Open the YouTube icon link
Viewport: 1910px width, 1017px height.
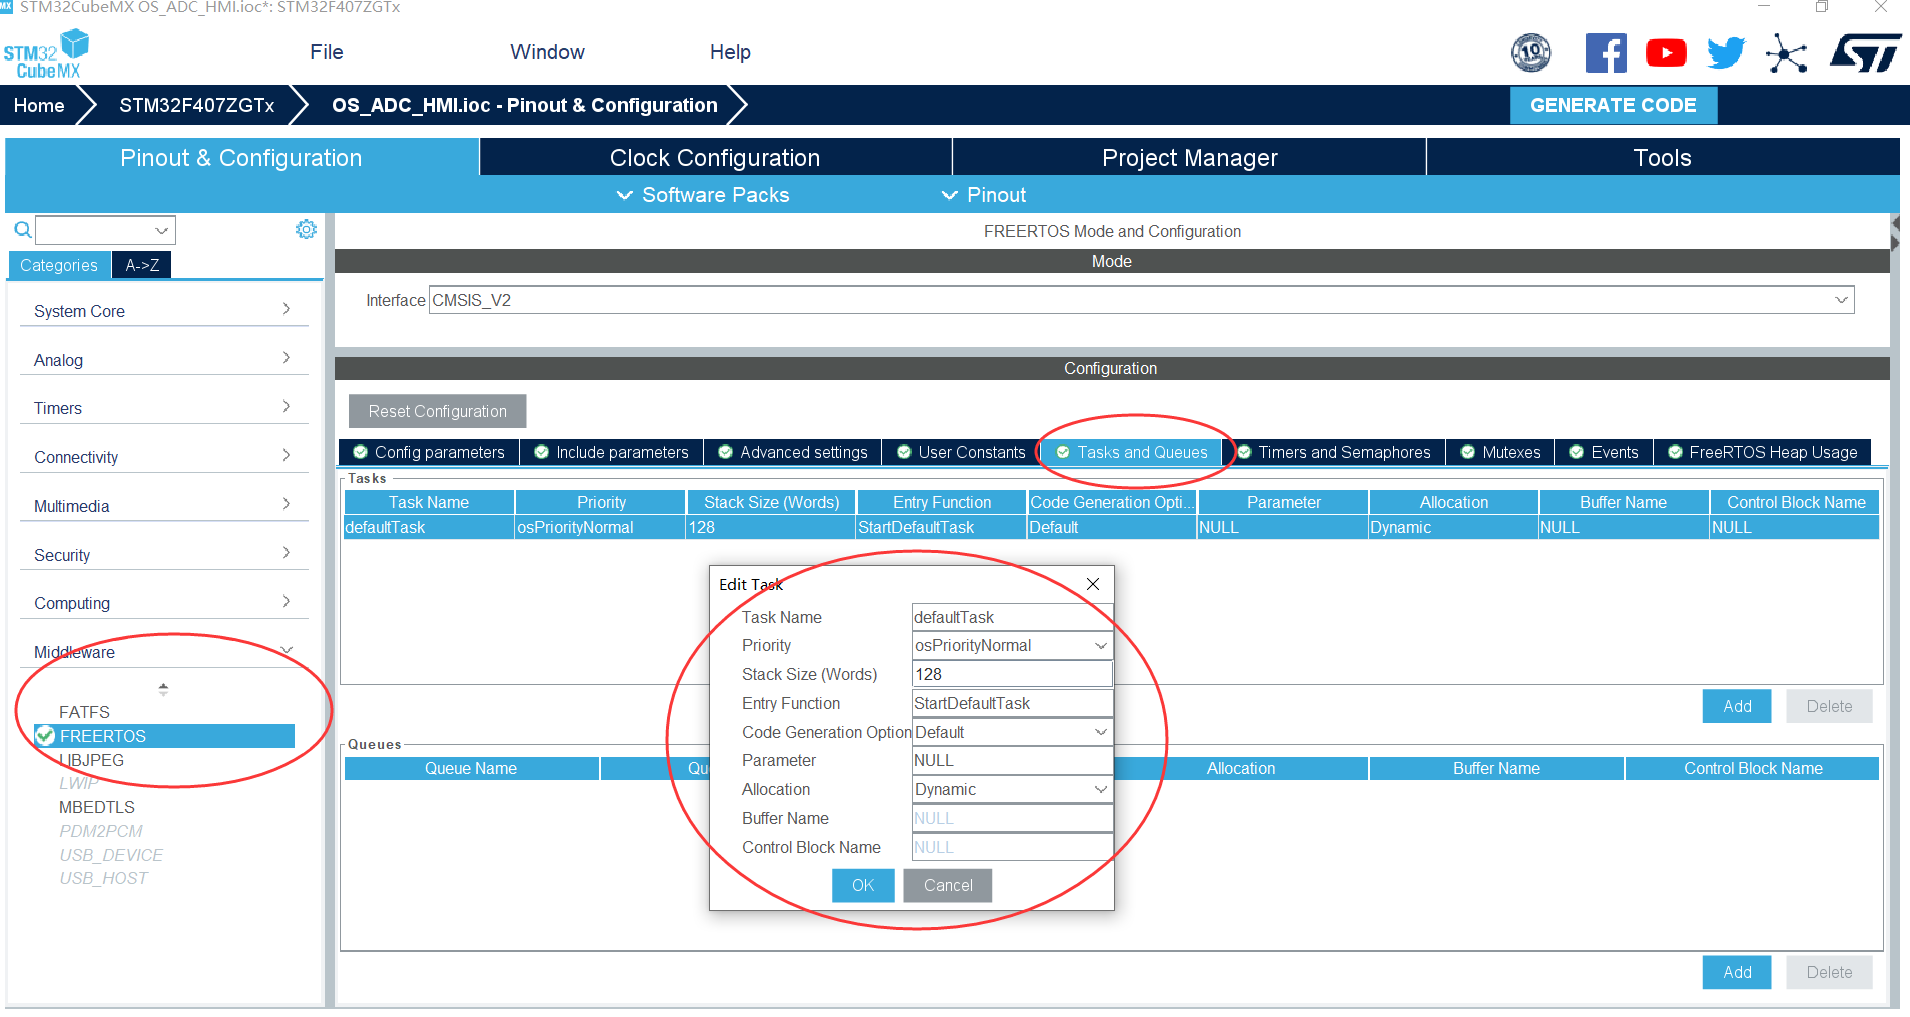(1666, 53)
